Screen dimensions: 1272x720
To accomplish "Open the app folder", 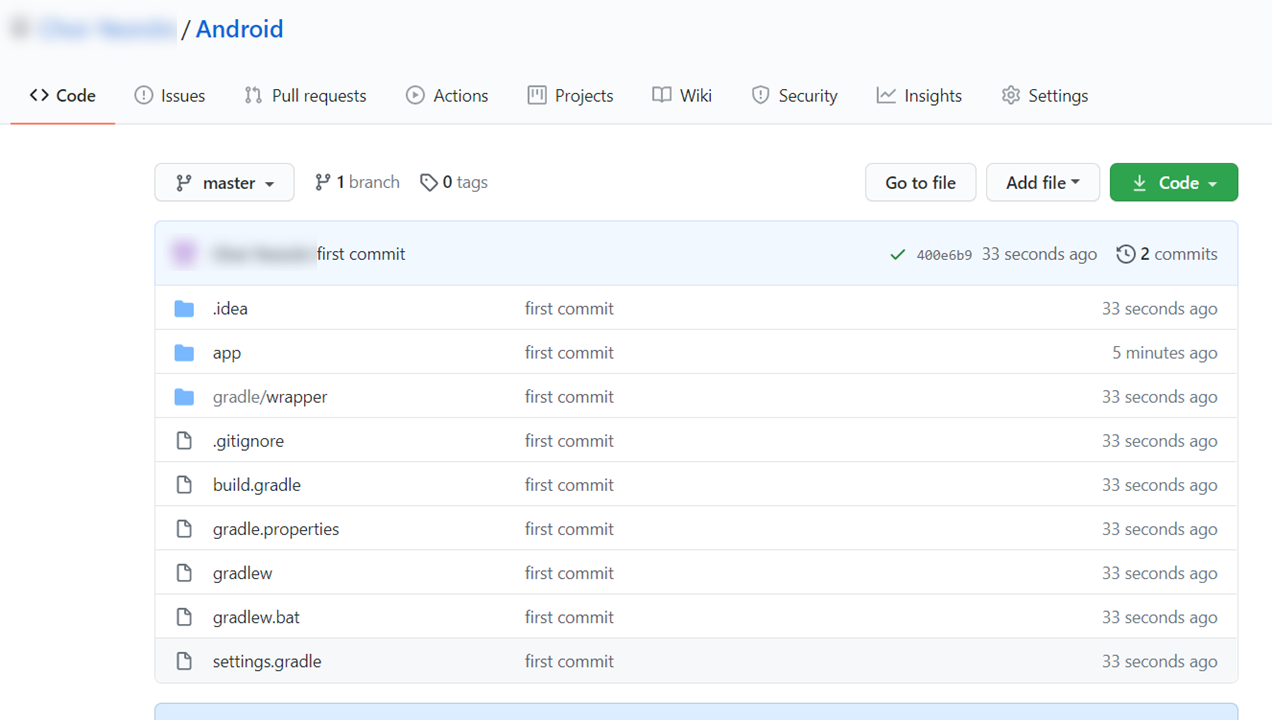I will [227, 353].
